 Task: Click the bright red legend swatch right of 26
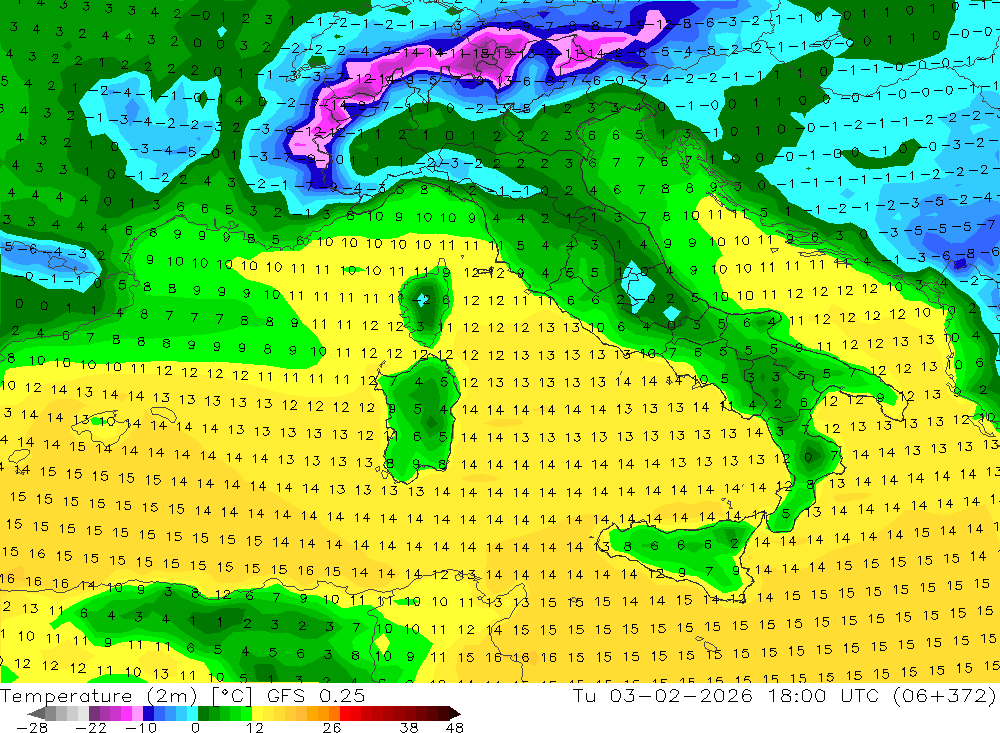click(345, 713)
